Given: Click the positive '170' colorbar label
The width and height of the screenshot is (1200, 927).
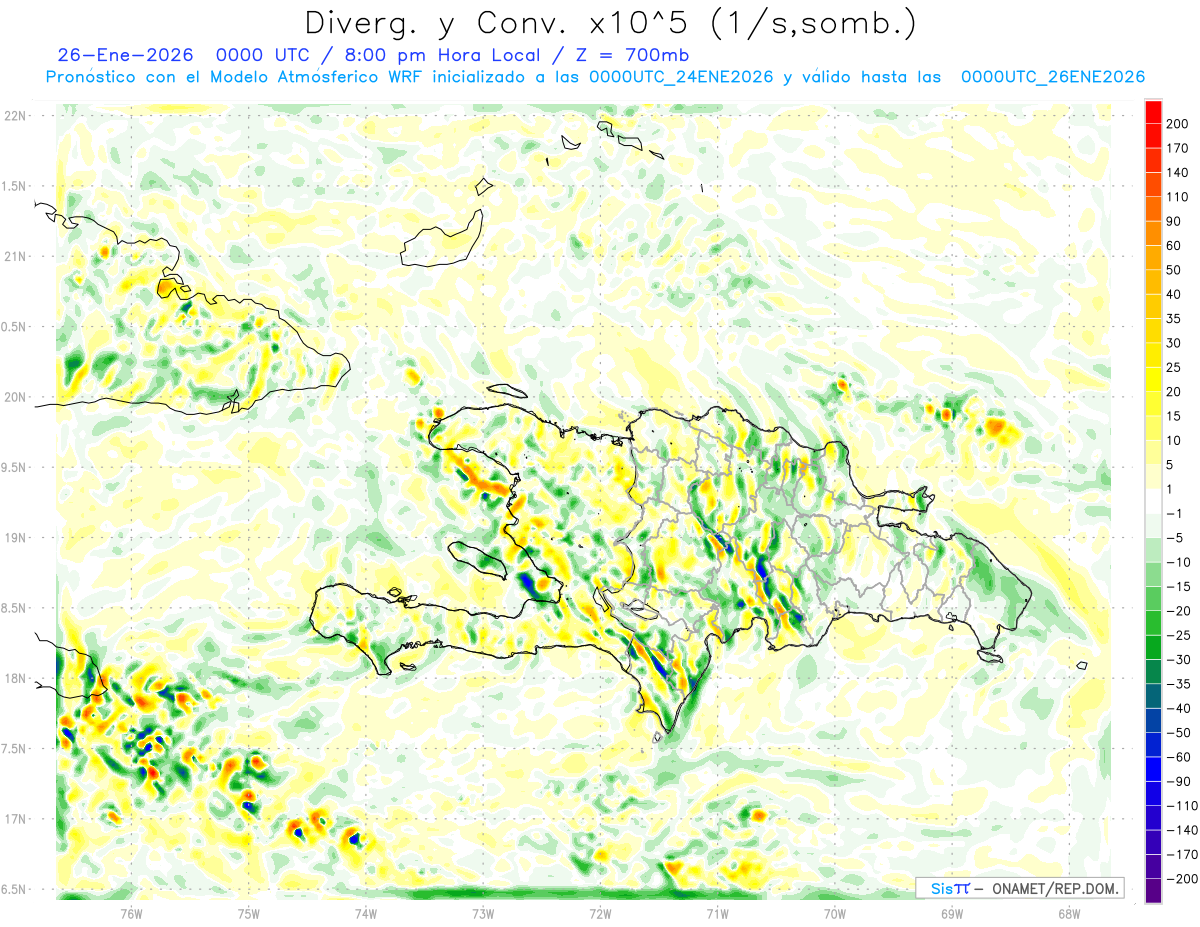Looking at the screenshot, I should click(x=1179, y=148).
